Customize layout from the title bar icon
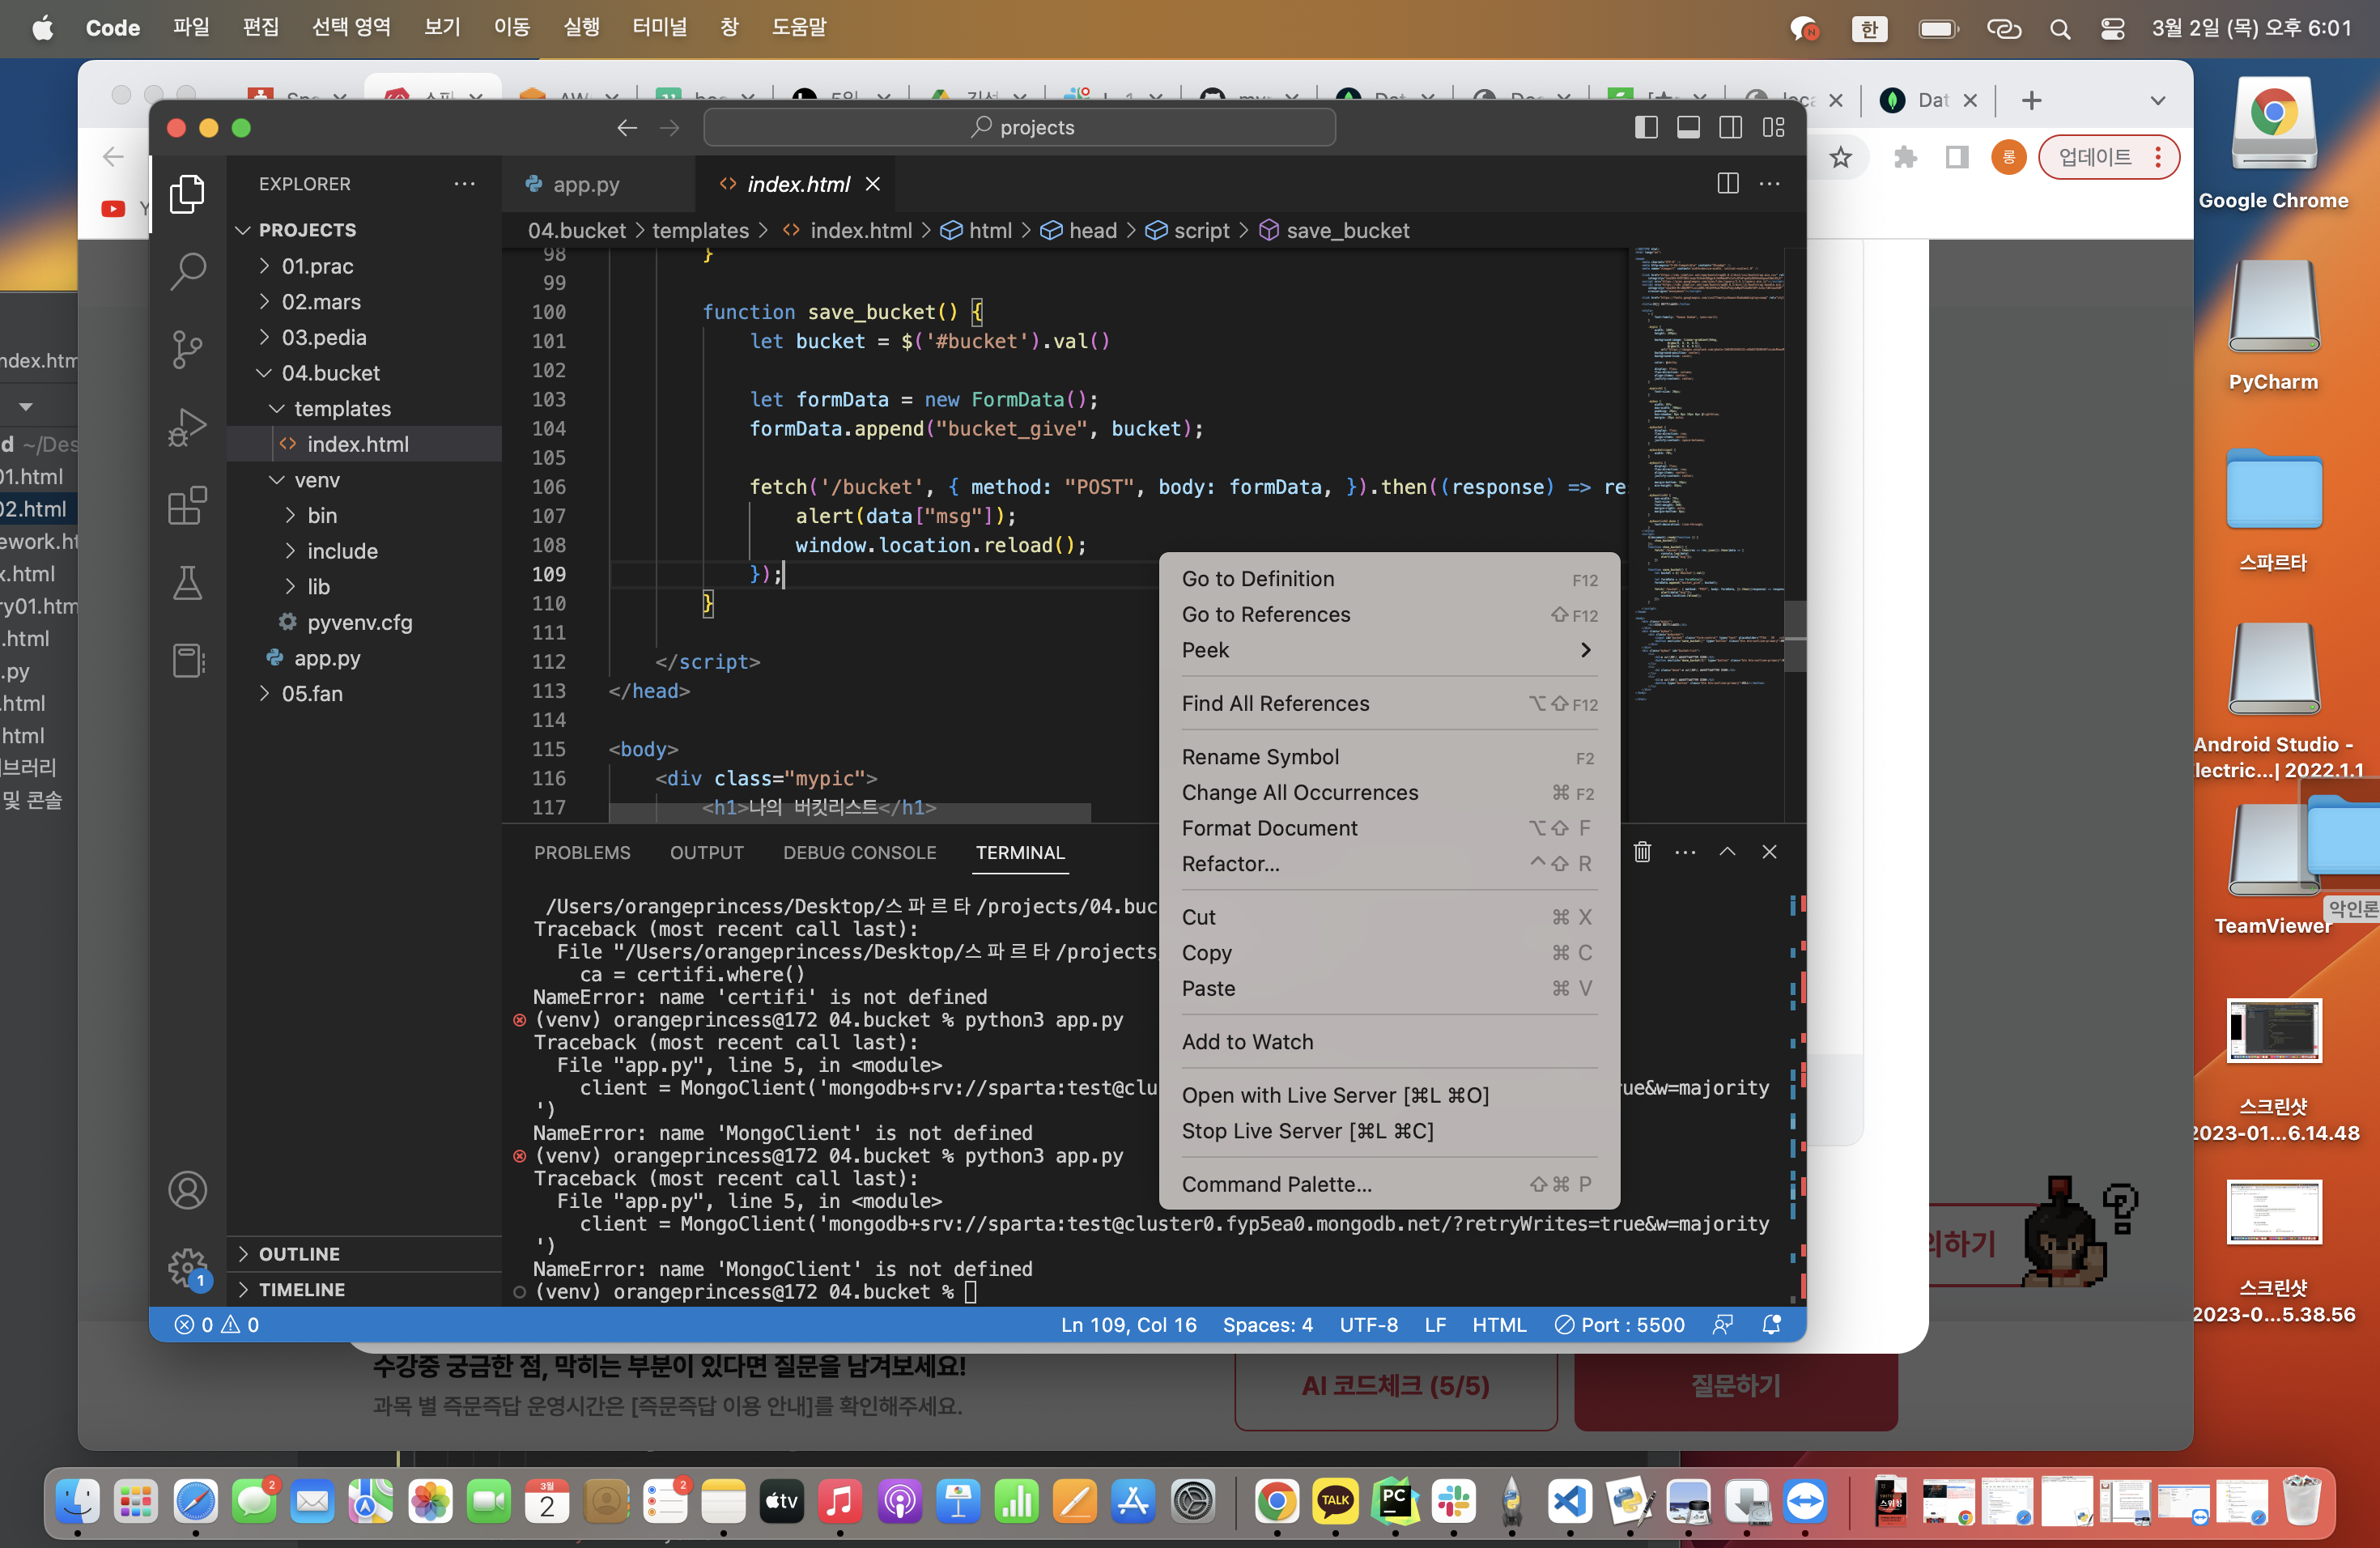The image size is (2380, 1548). [1773, 128]
